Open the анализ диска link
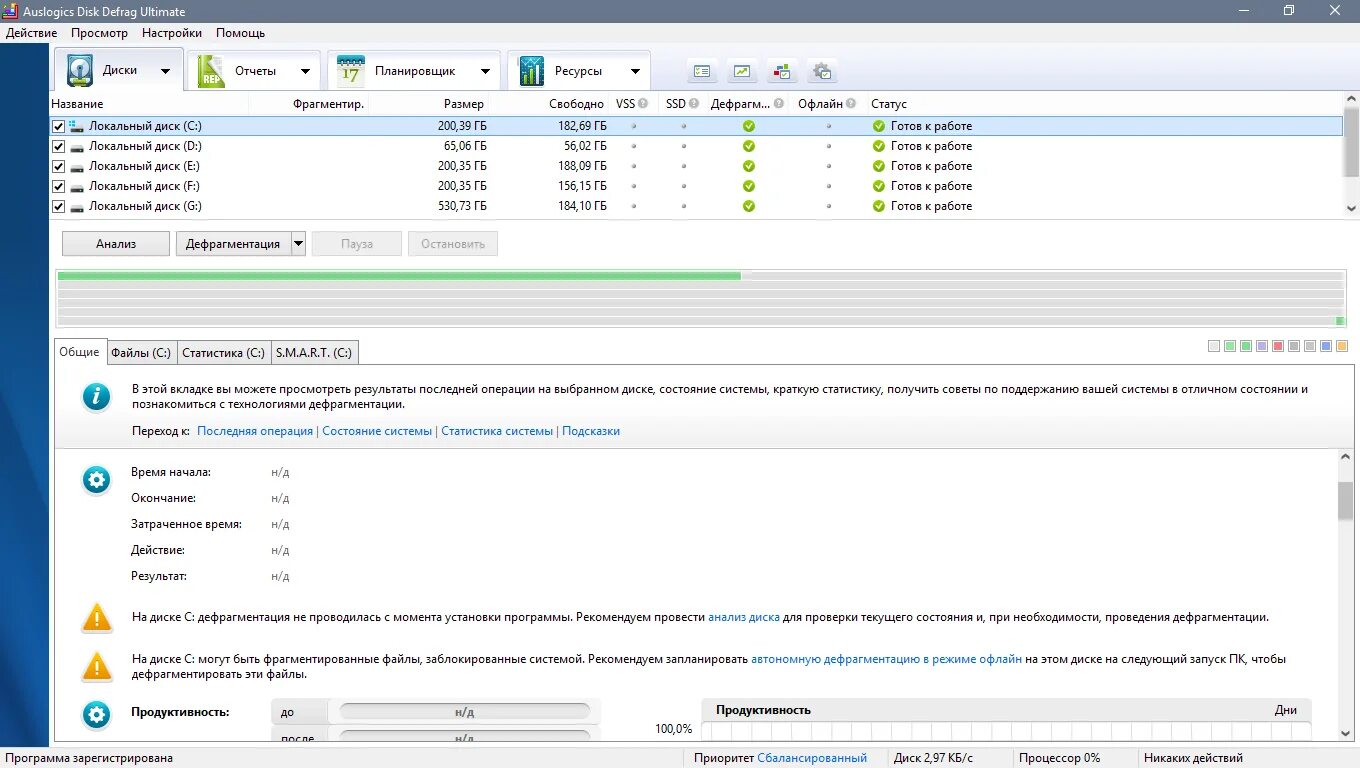Image resolution: width=1360 pixels, height=768 pixels. click(x=744, y=617)
